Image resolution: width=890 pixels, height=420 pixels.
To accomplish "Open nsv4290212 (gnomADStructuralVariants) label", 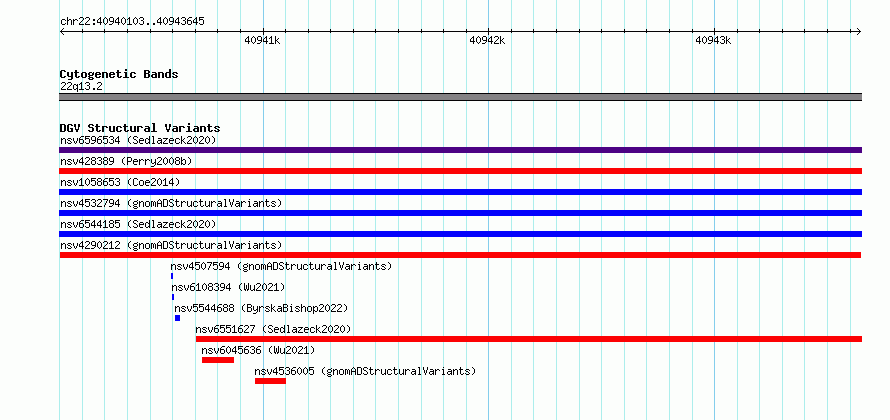I will (171, 245).
